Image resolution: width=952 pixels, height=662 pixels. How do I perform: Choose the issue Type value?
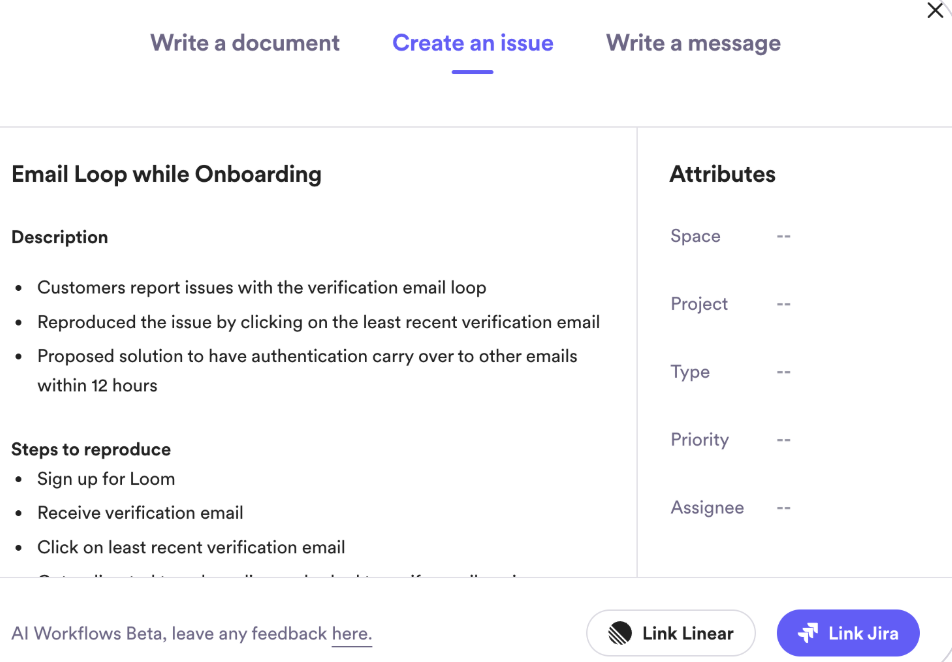tap(783, 372)
